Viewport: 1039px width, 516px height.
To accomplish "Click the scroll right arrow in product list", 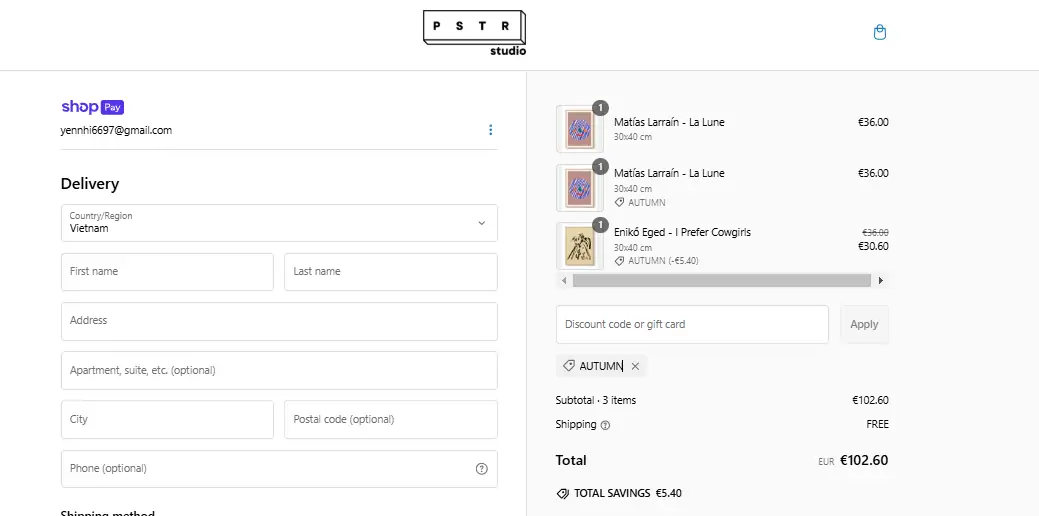I will coord(880,281).
